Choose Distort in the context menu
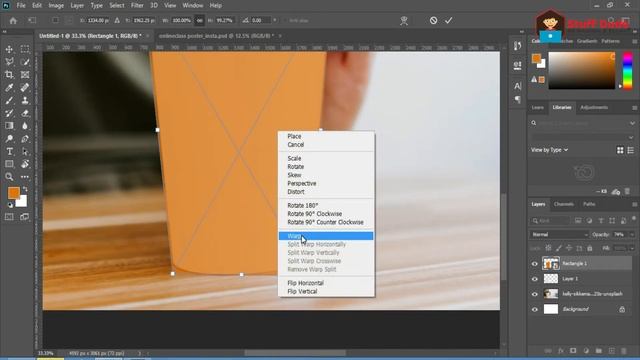 tap(296, 192)
